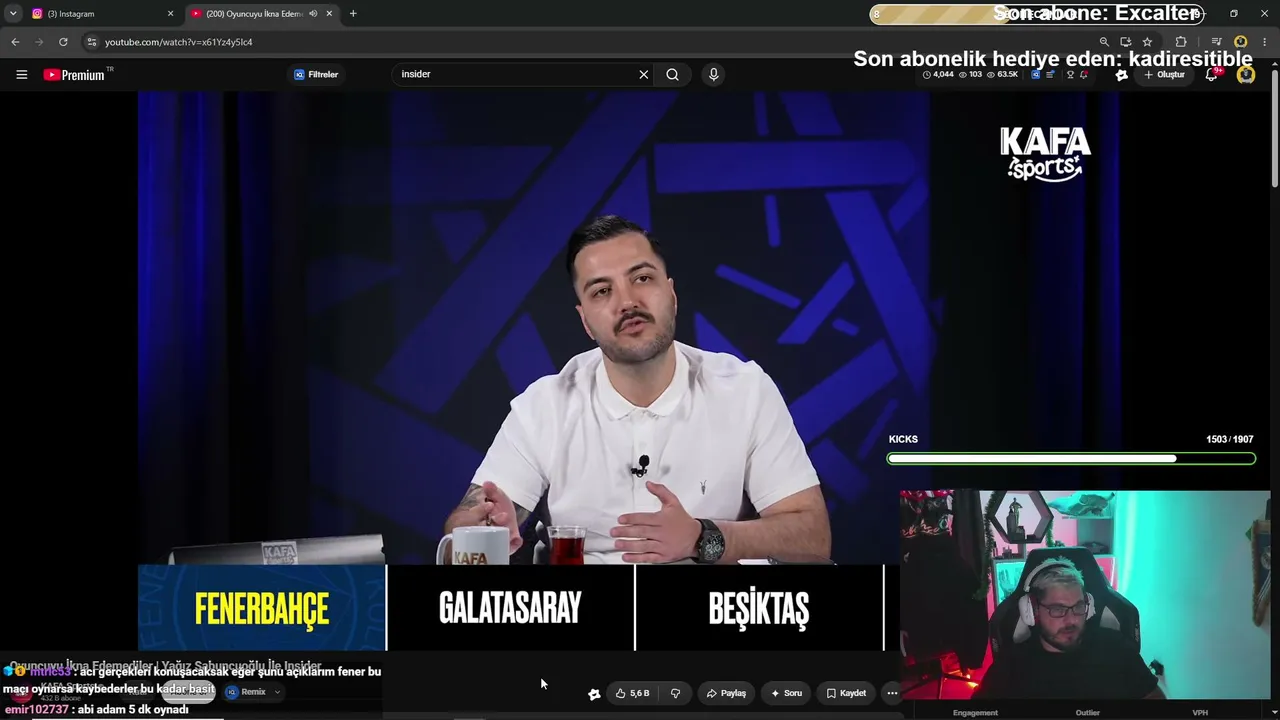Open the Oluştur create button

[x=1165, y=75]
